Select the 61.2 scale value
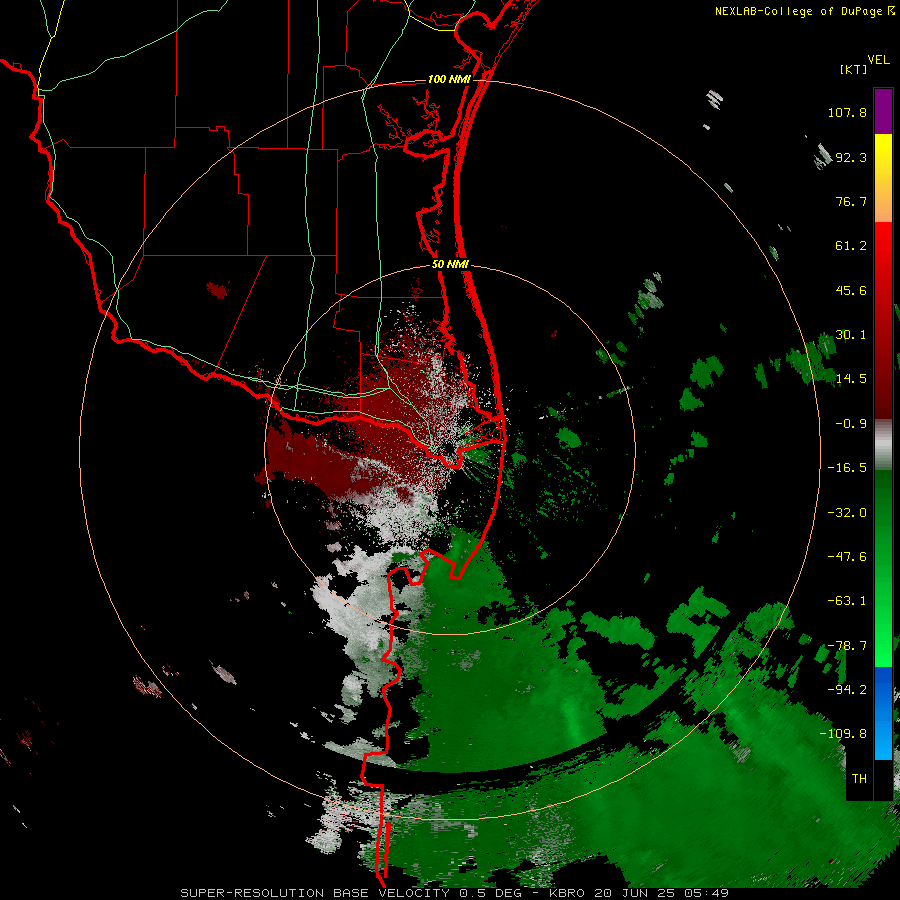The height and width of the screenshot is (900, 900). [x=851, y=246]
